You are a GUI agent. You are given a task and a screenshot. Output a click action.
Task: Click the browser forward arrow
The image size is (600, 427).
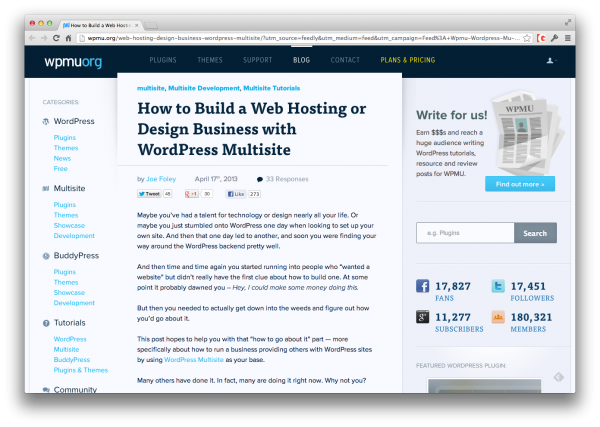pos(44,38)
